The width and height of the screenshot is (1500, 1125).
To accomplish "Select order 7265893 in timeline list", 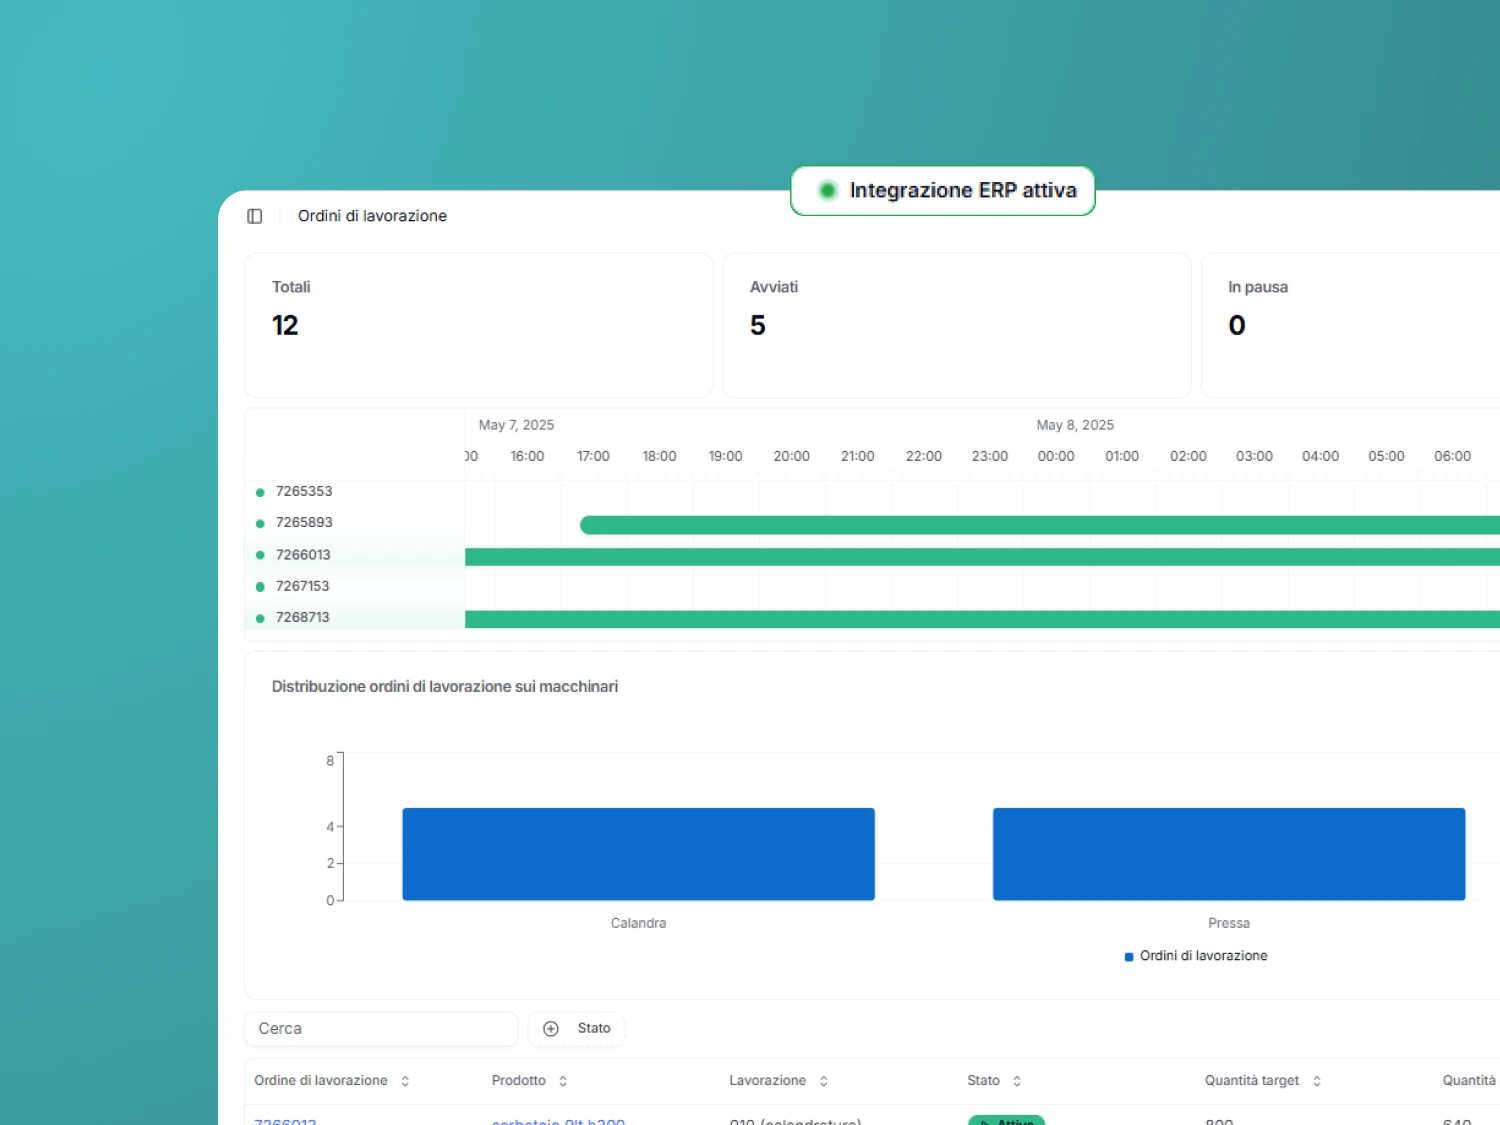I will [304, 522].
